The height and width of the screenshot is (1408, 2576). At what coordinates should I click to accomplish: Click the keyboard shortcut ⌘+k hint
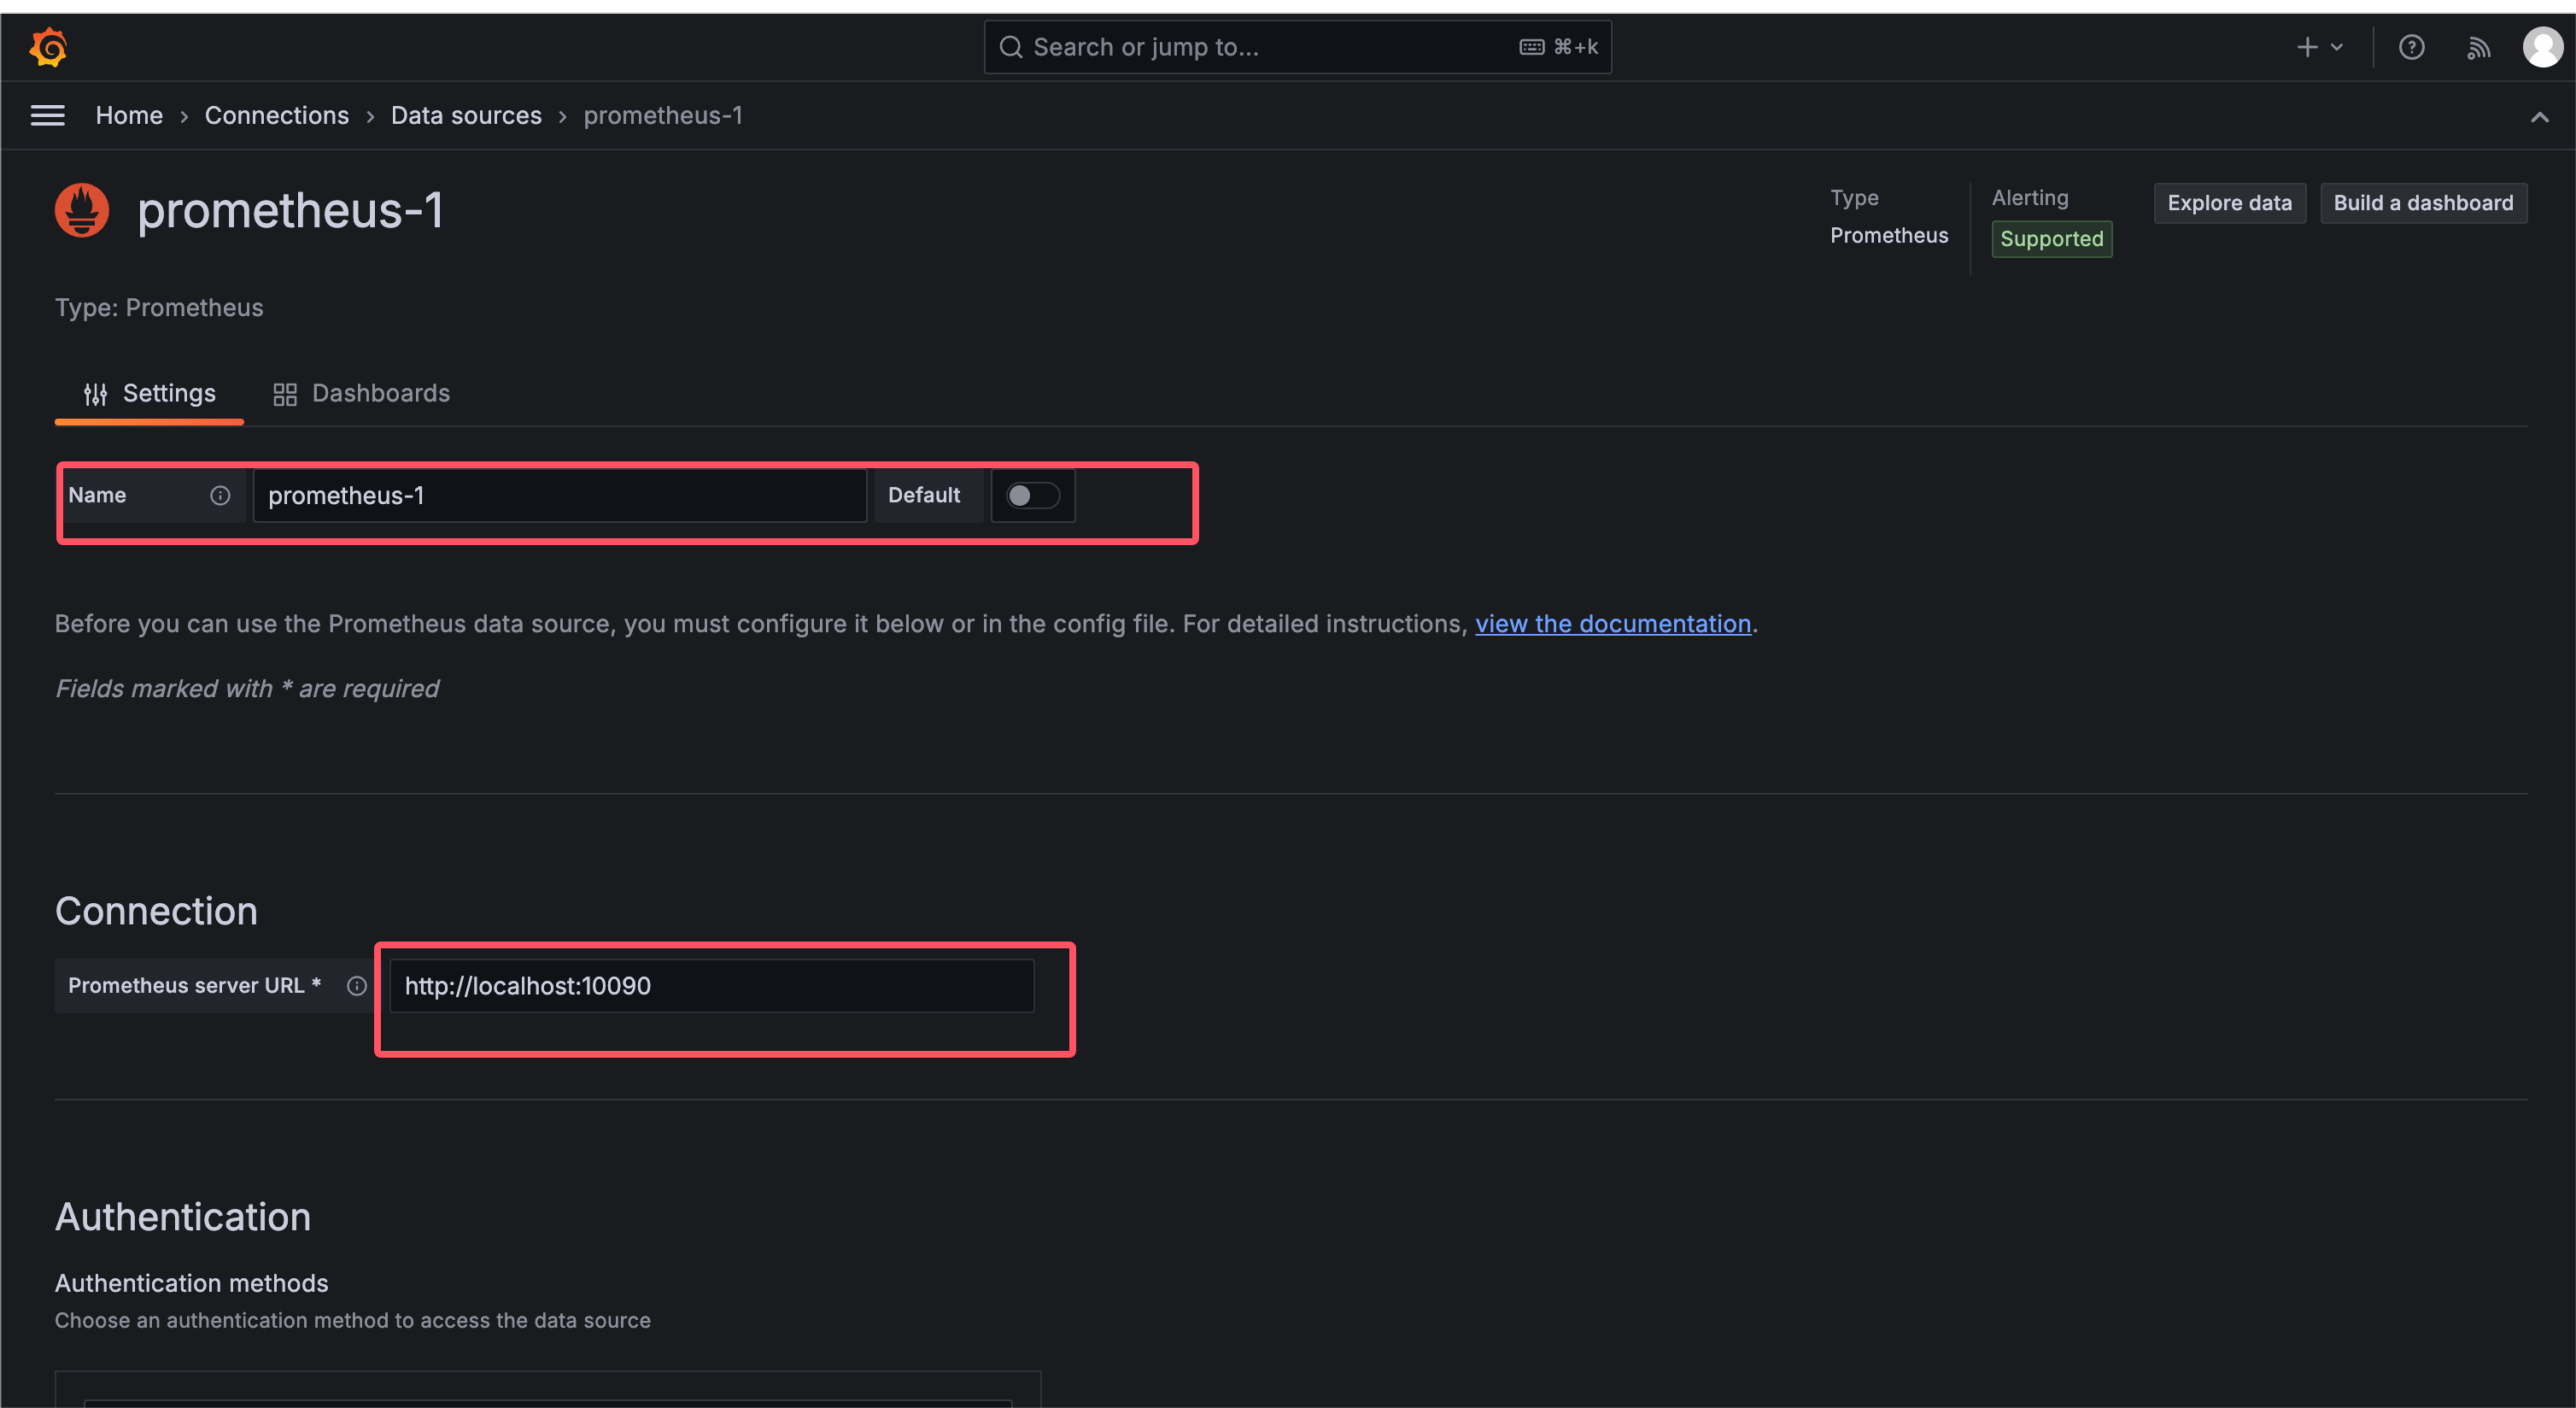point(1559,47)
